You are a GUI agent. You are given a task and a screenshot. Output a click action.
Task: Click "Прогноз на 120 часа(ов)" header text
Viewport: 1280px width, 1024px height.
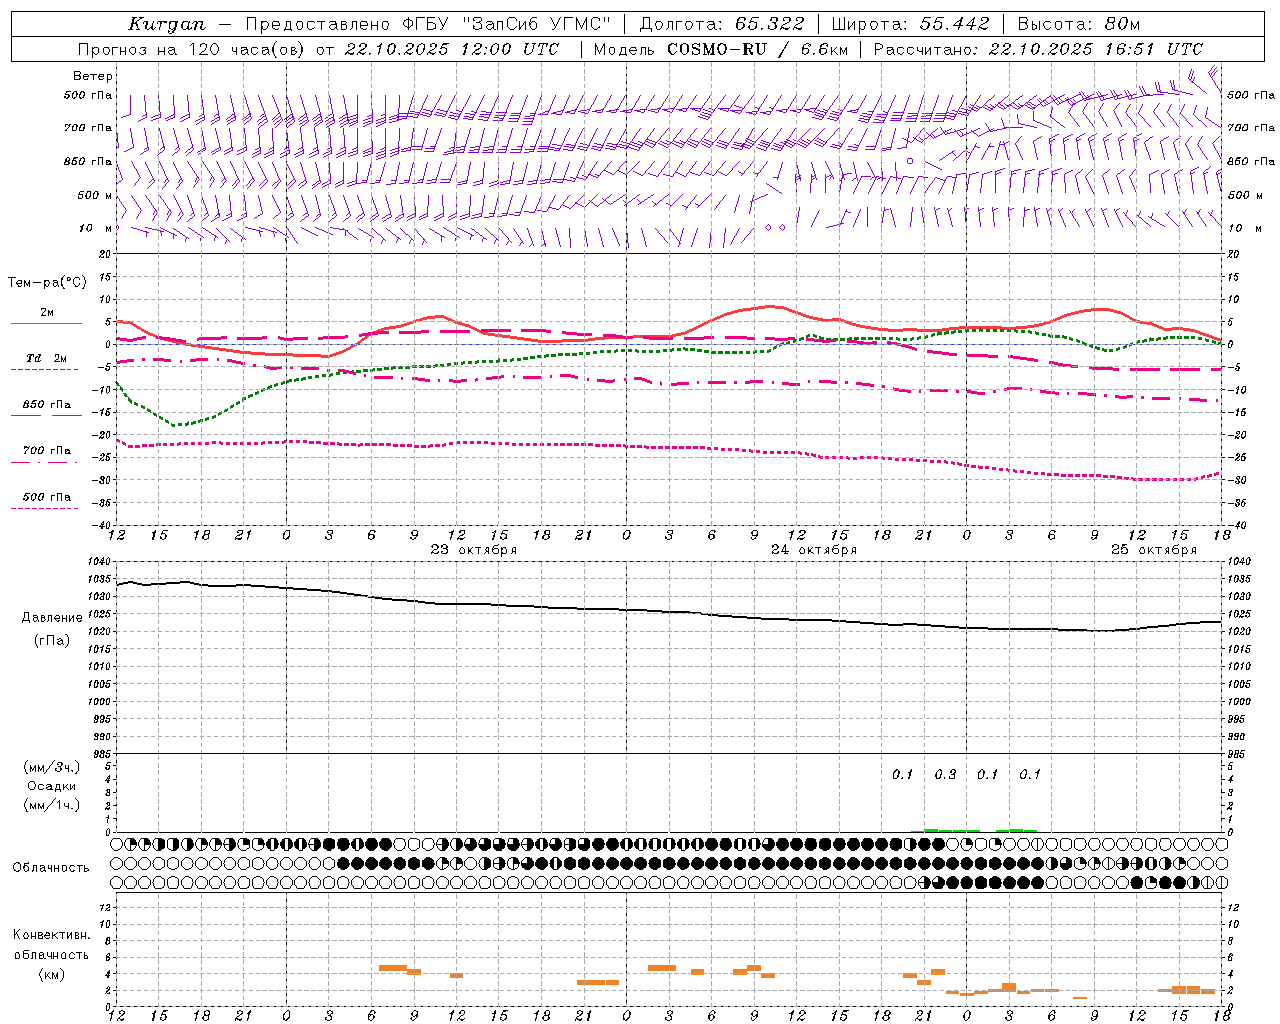pyautogui.click(x=193, y=49)
